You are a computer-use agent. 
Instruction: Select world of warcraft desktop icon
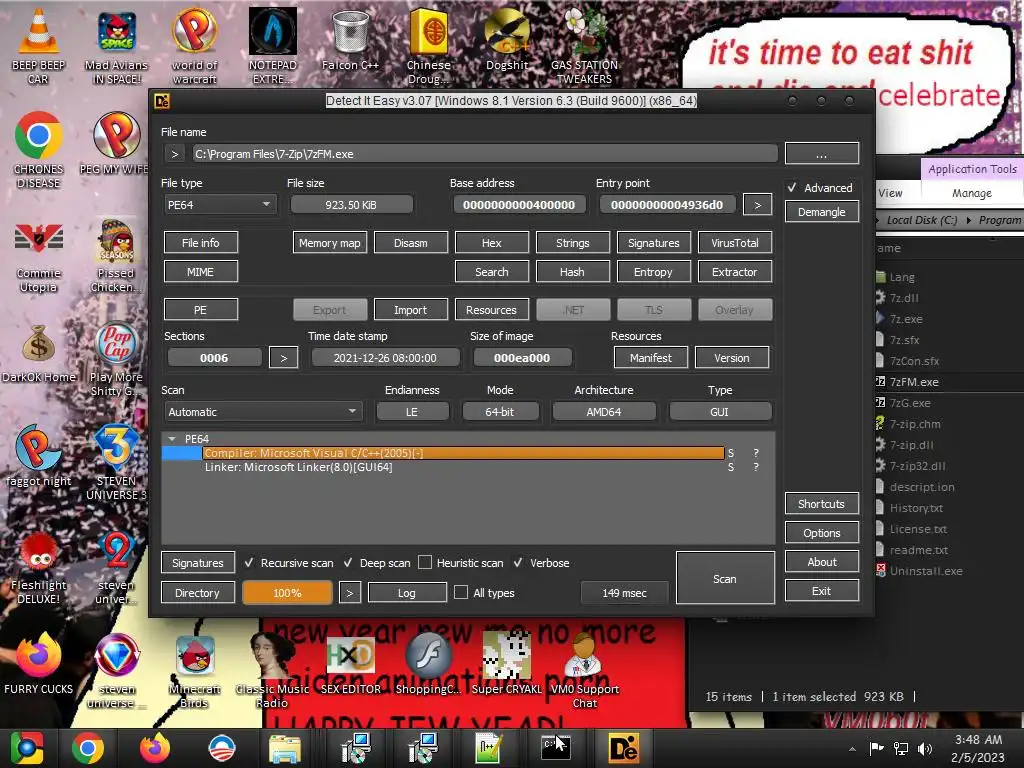[x=194, y=46]
